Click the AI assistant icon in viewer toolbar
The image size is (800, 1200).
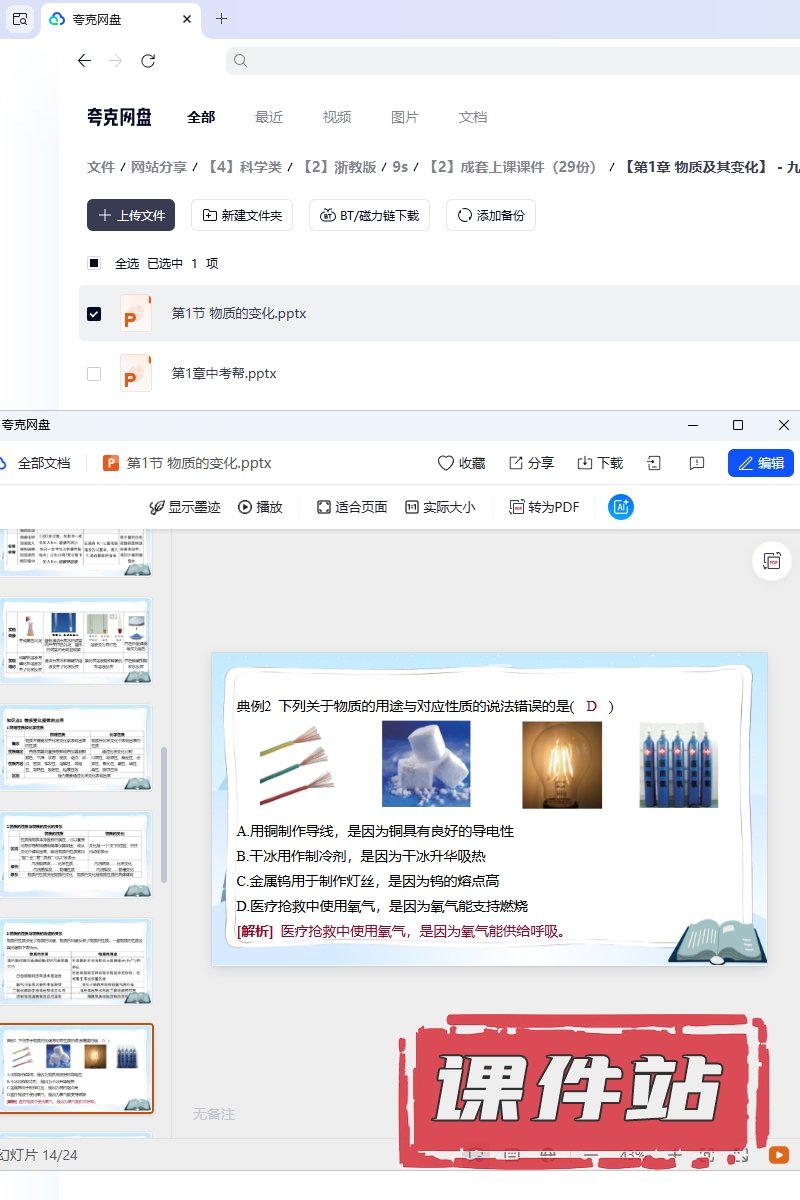620,507
